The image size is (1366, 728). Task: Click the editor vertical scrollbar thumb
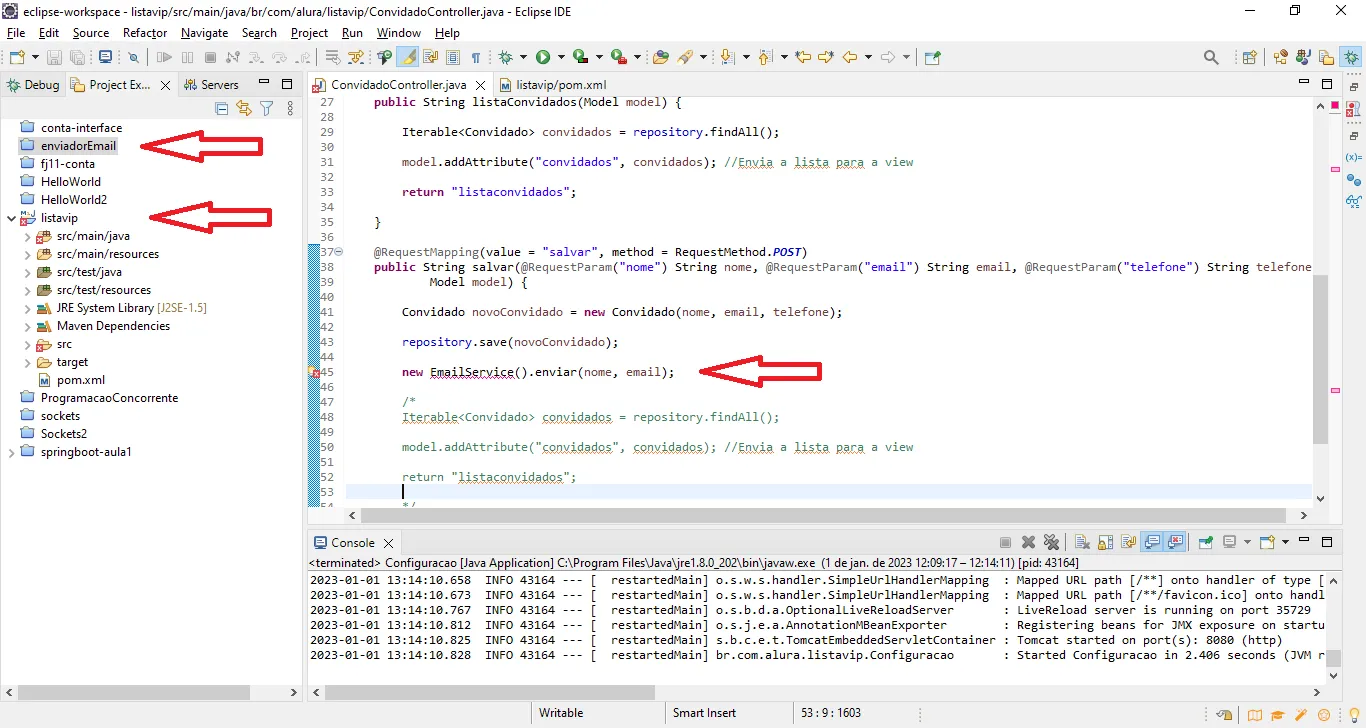(1320, 360)
